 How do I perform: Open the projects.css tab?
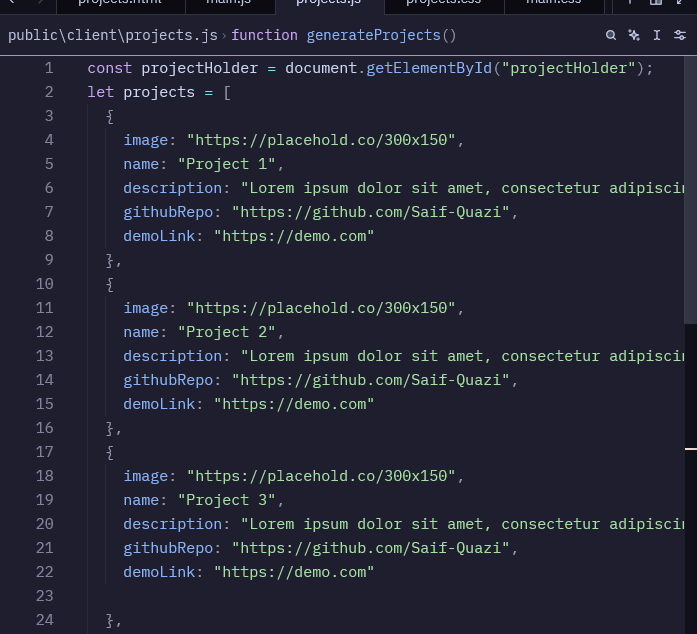tap(443, 3)
